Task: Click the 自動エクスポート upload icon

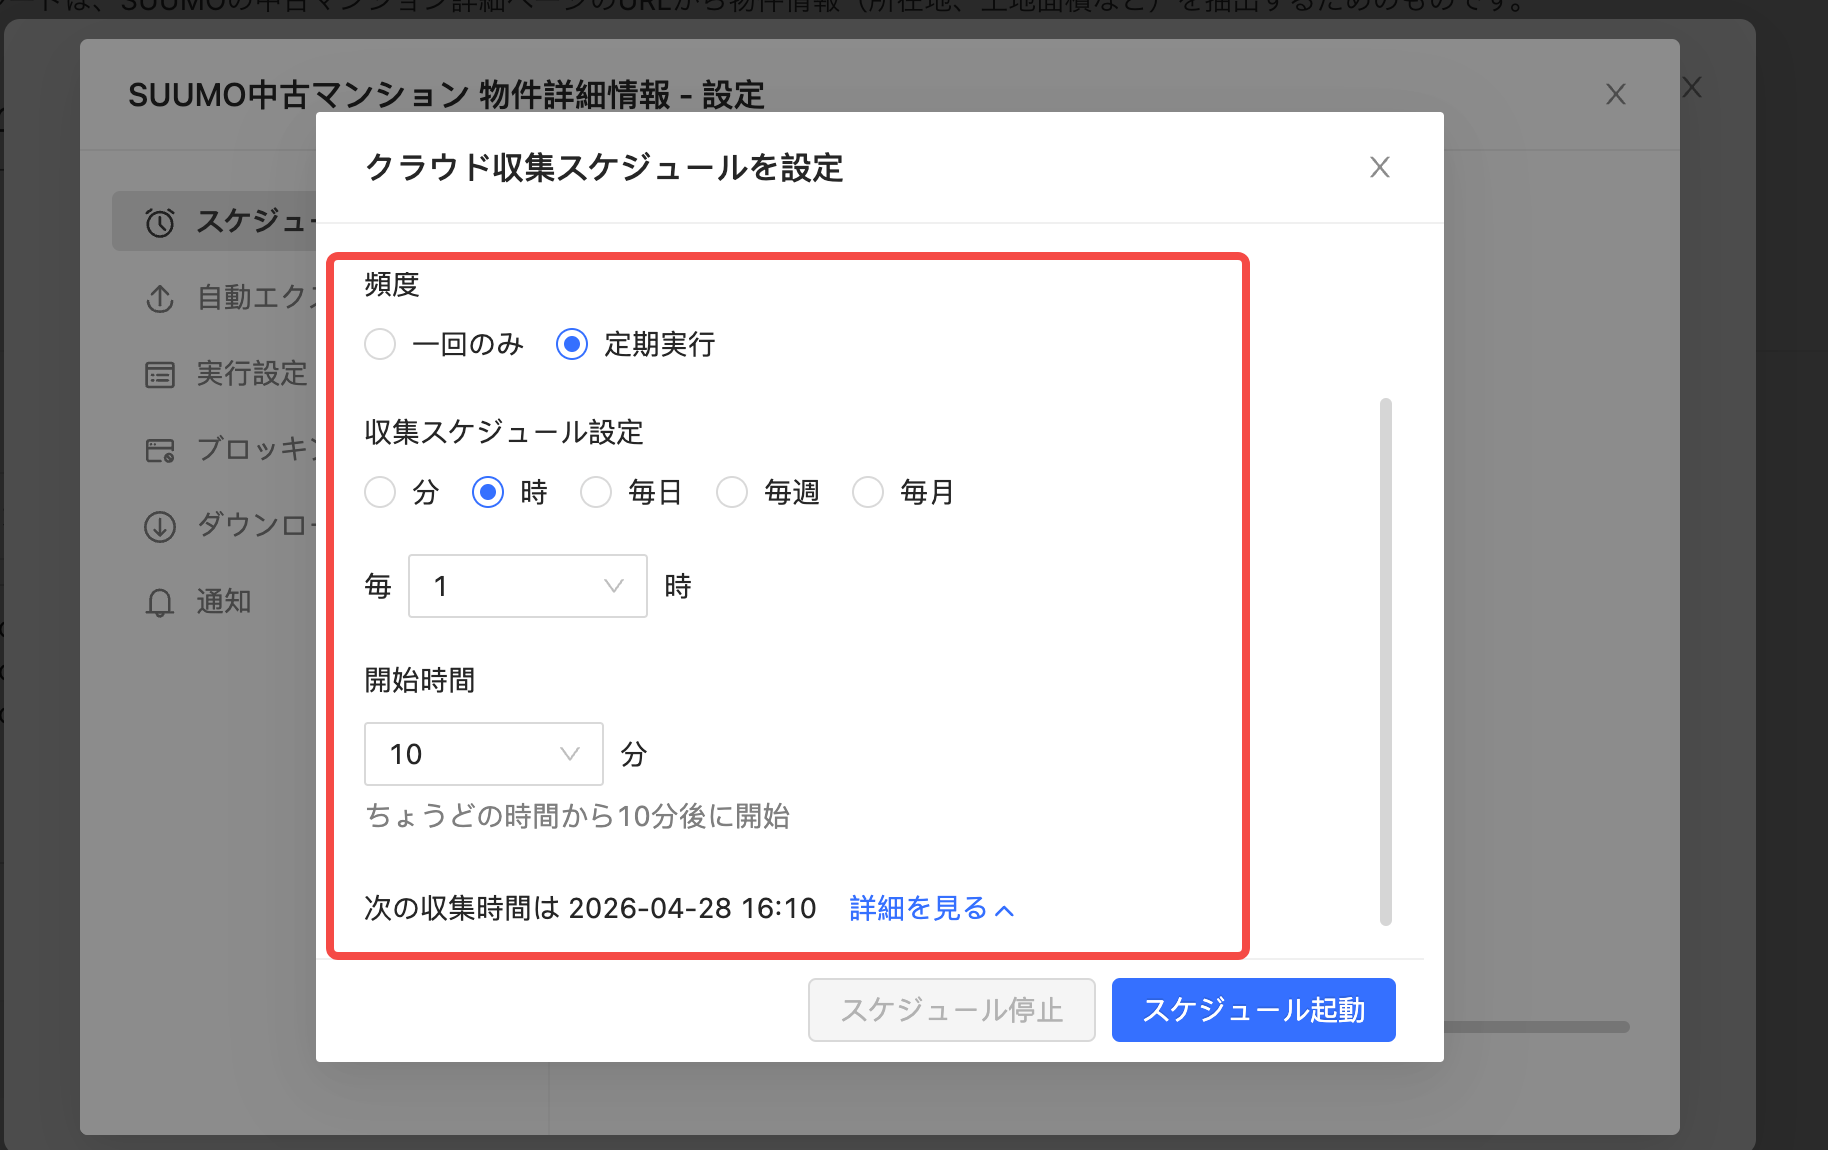Action: coord(160,298)
